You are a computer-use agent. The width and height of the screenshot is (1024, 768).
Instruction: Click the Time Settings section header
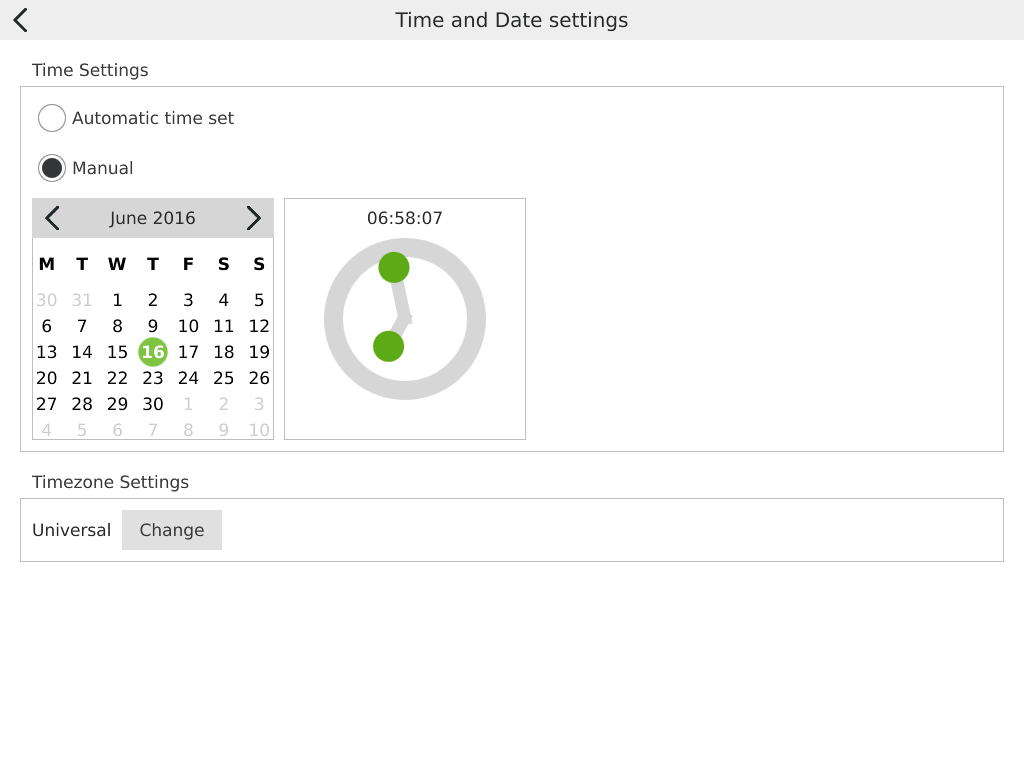tap(90, 70)
